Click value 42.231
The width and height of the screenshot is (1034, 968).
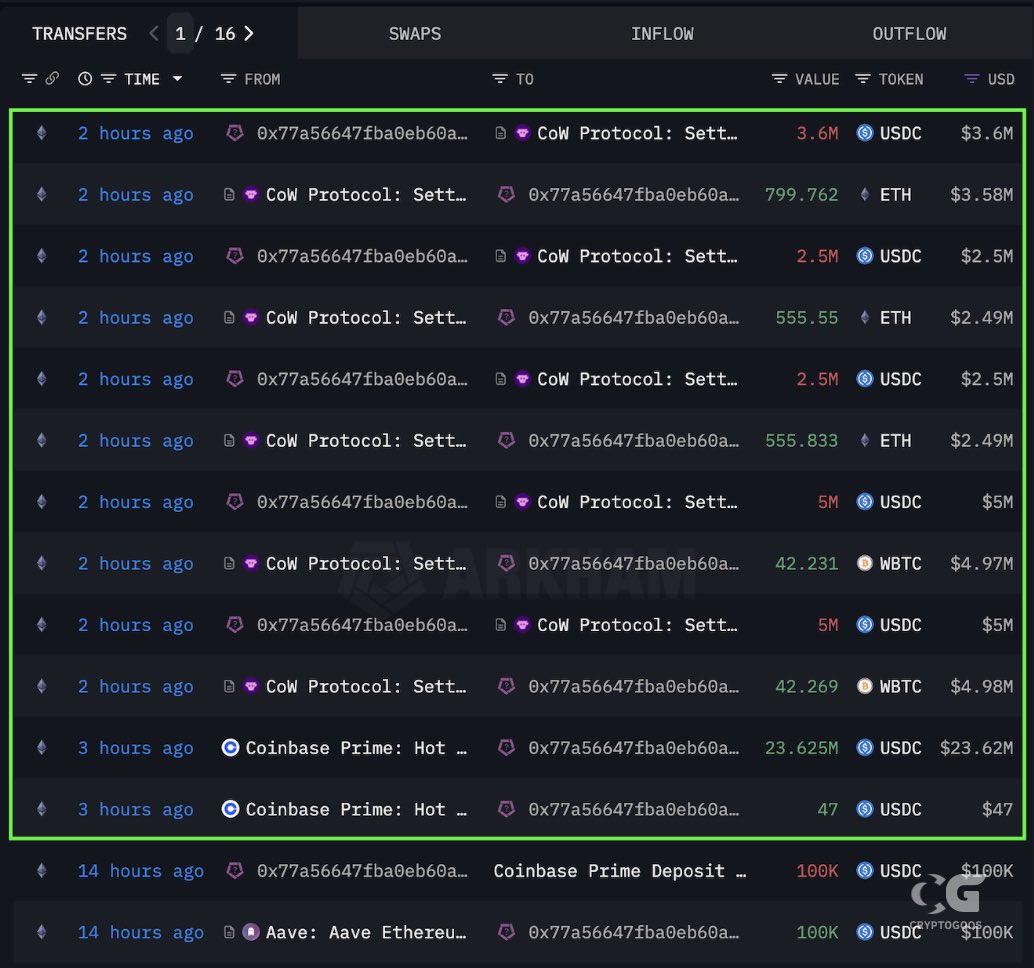tap(806, 564)
